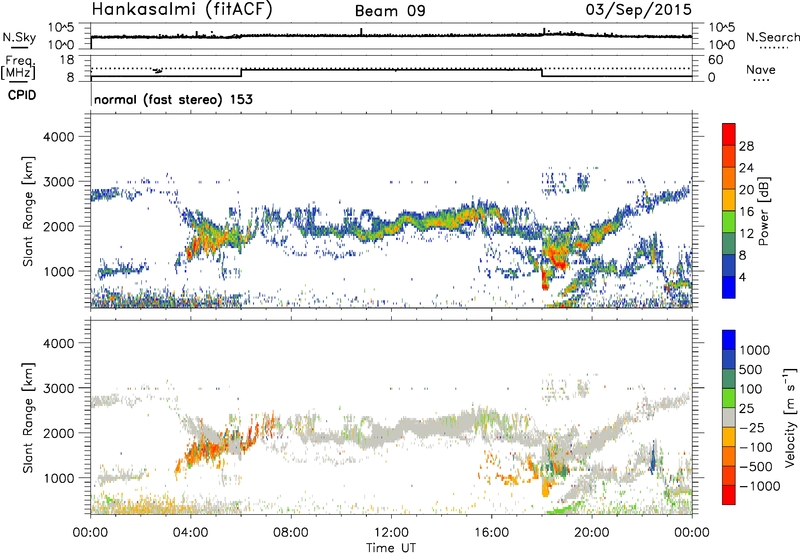Click the 'Beam 09' label
Screen dimensions: 800x554
[390, 11]
